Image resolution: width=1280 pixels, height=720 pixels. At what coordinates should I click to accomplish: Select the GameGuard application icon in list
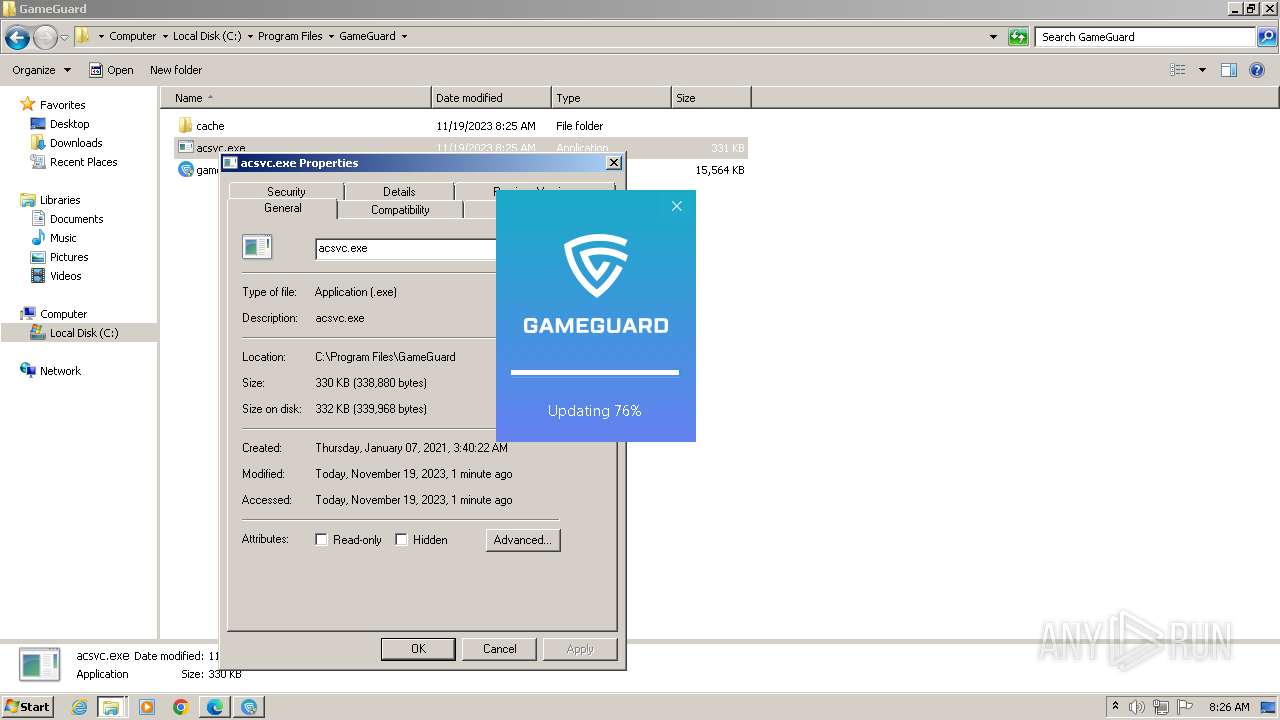tap(185, 170)
